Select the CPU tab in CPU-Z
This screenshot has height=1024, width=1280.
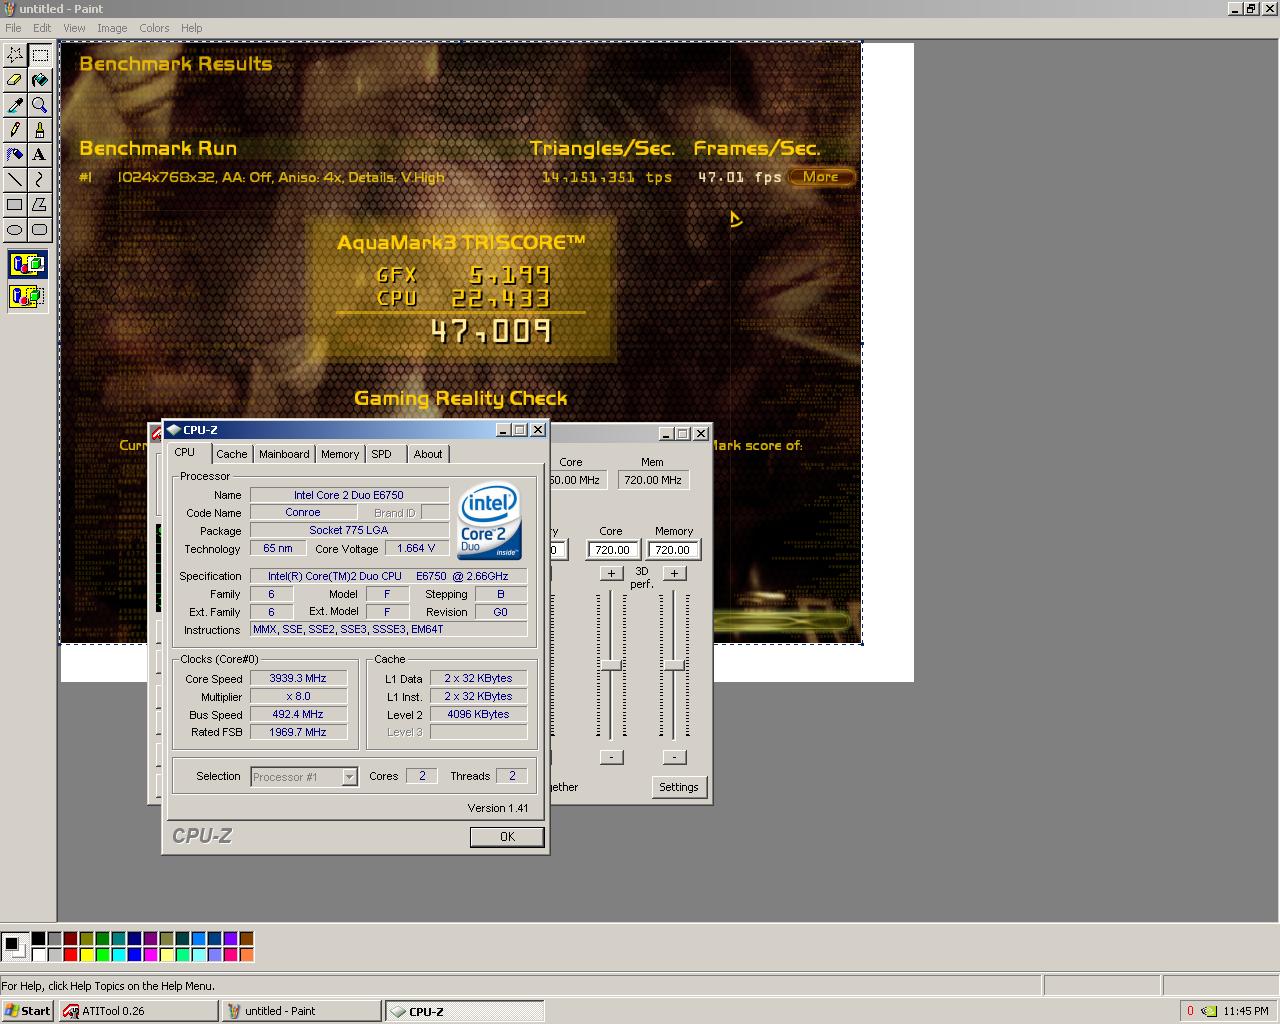pos(186,452)
